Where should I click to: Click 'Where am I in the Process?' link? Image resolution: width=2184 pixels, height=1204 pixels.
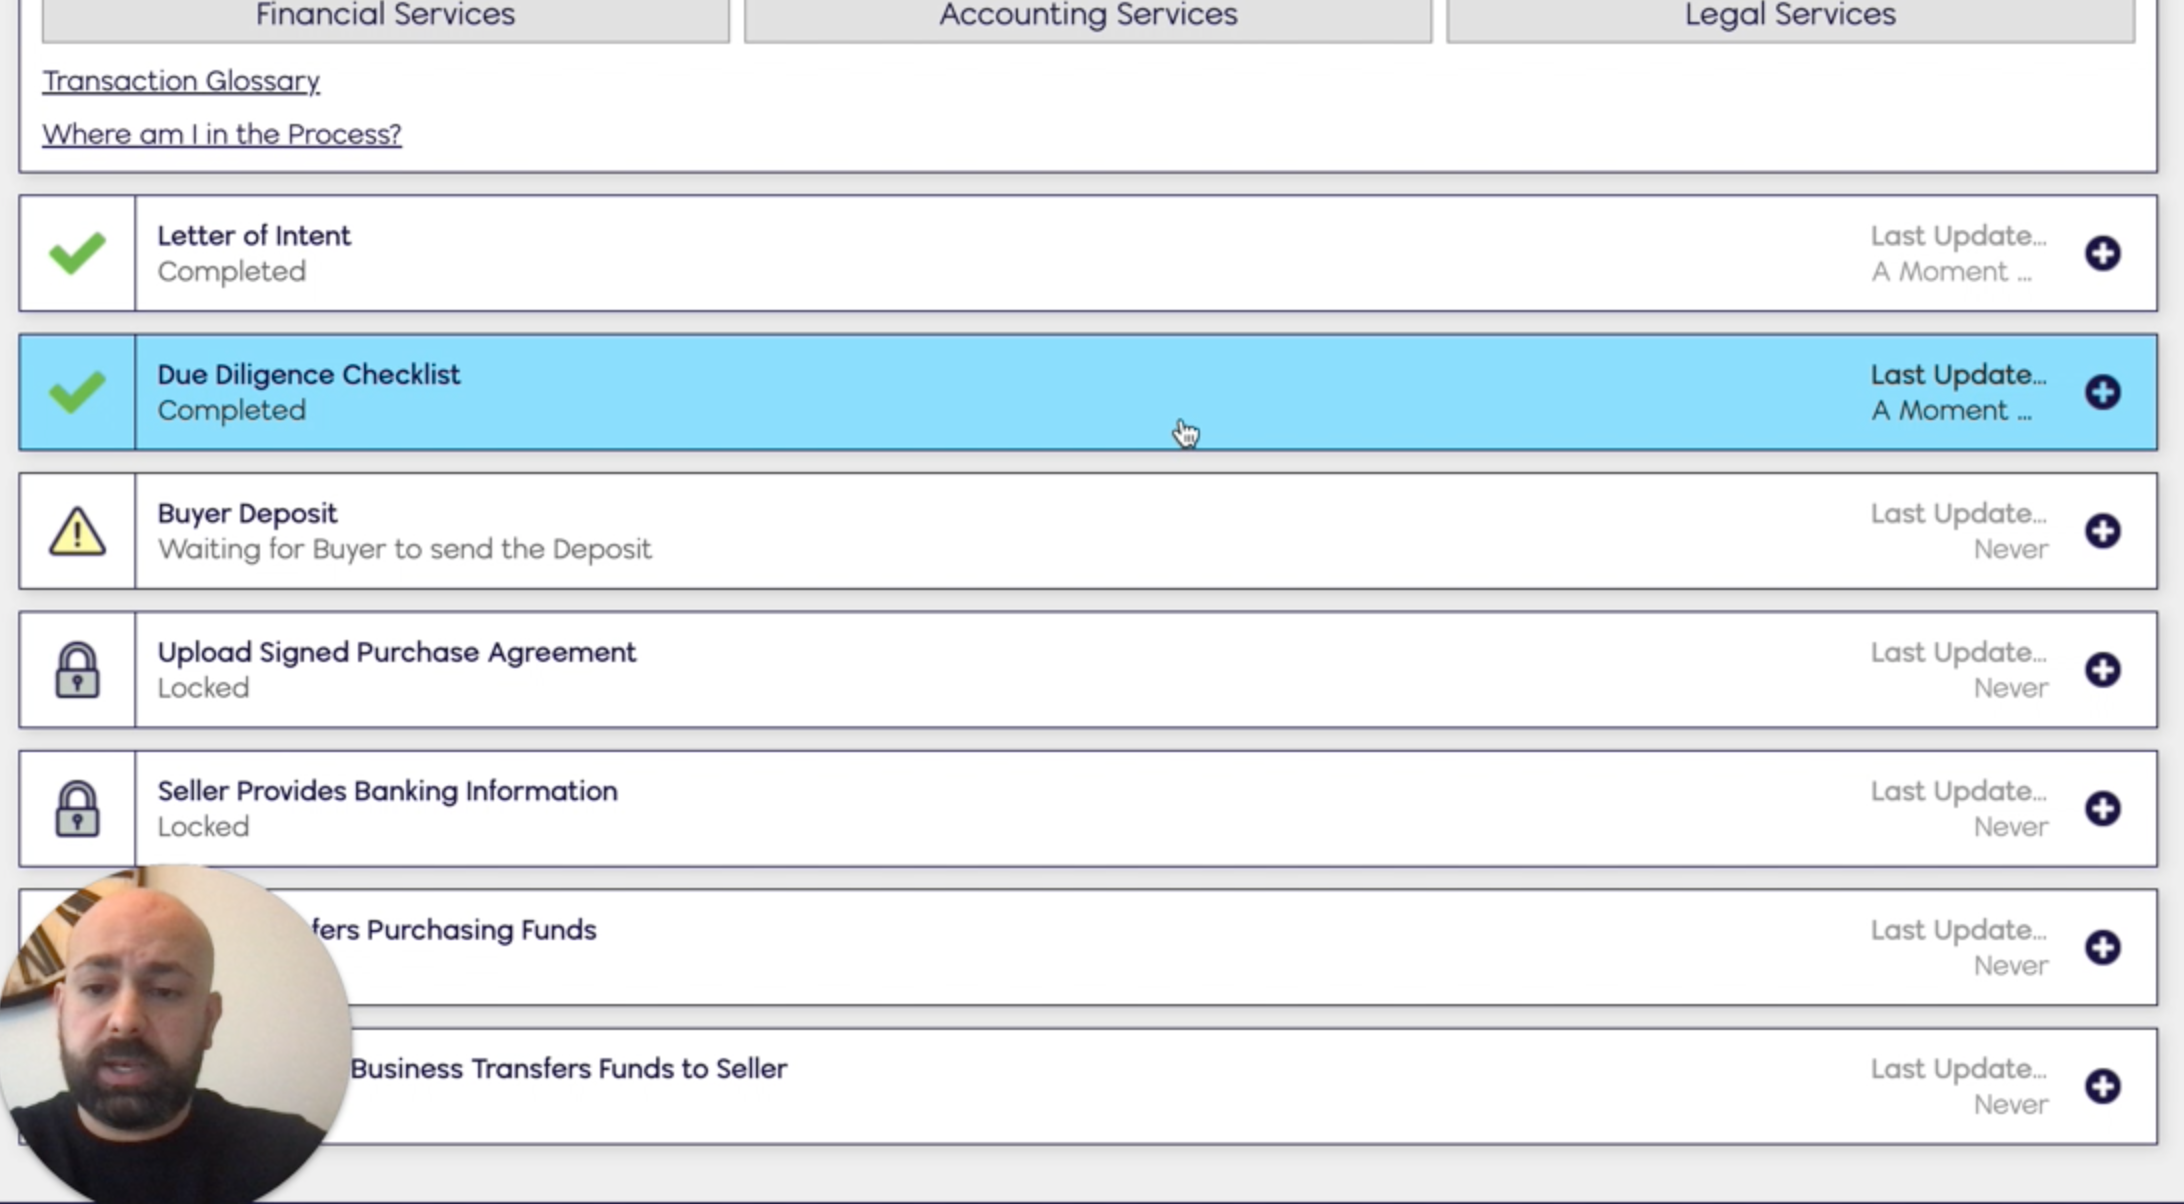pyautogui.click(x=221, y=134)
